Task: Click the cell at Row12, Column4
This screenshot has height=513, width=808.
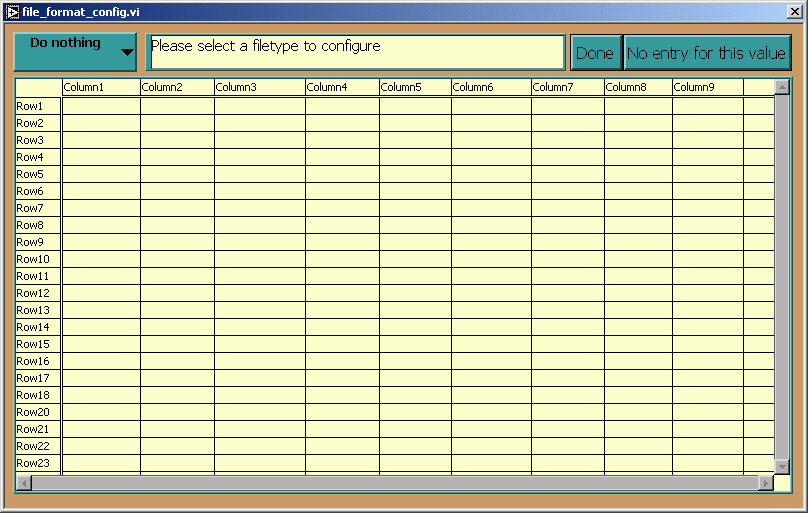Action: point(342,293)
